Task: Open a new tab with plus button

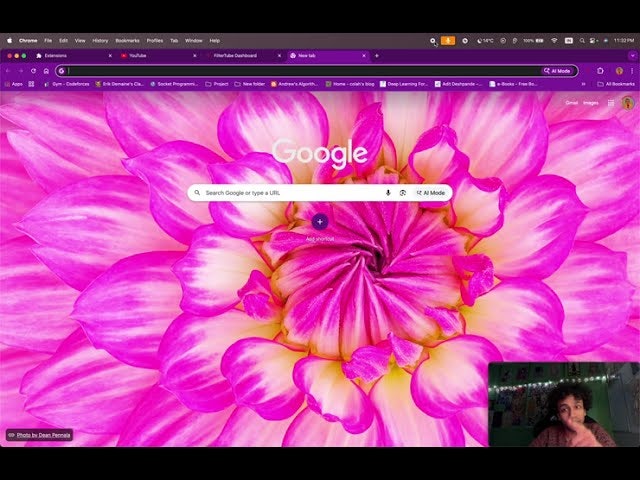Action: [377, 56]
